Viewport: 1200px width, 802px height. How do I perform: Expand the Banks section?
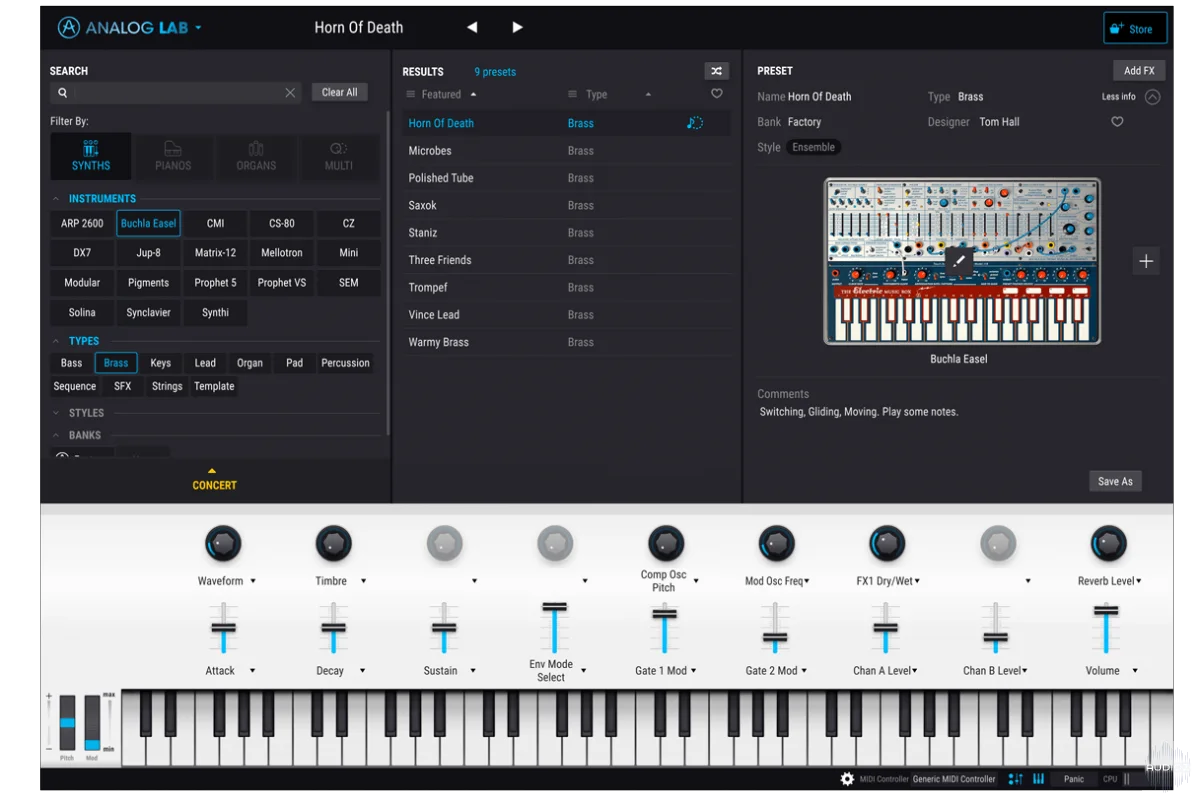[x=56, y=435]
